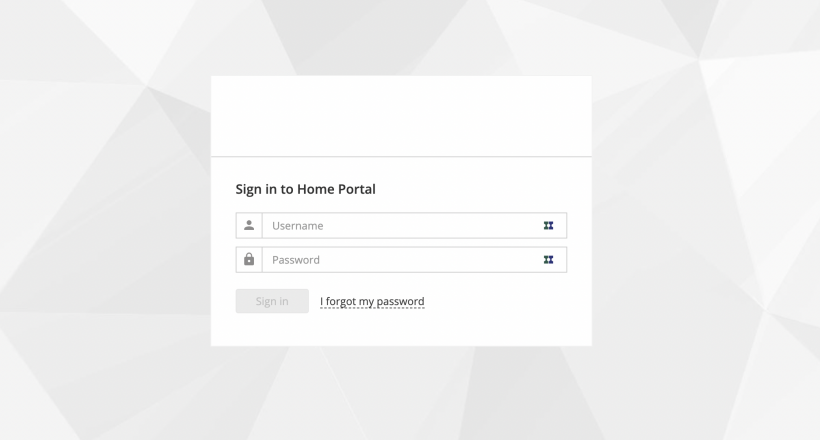Focus the Username input field
820x440 pixels.
(x=400, y=226)
